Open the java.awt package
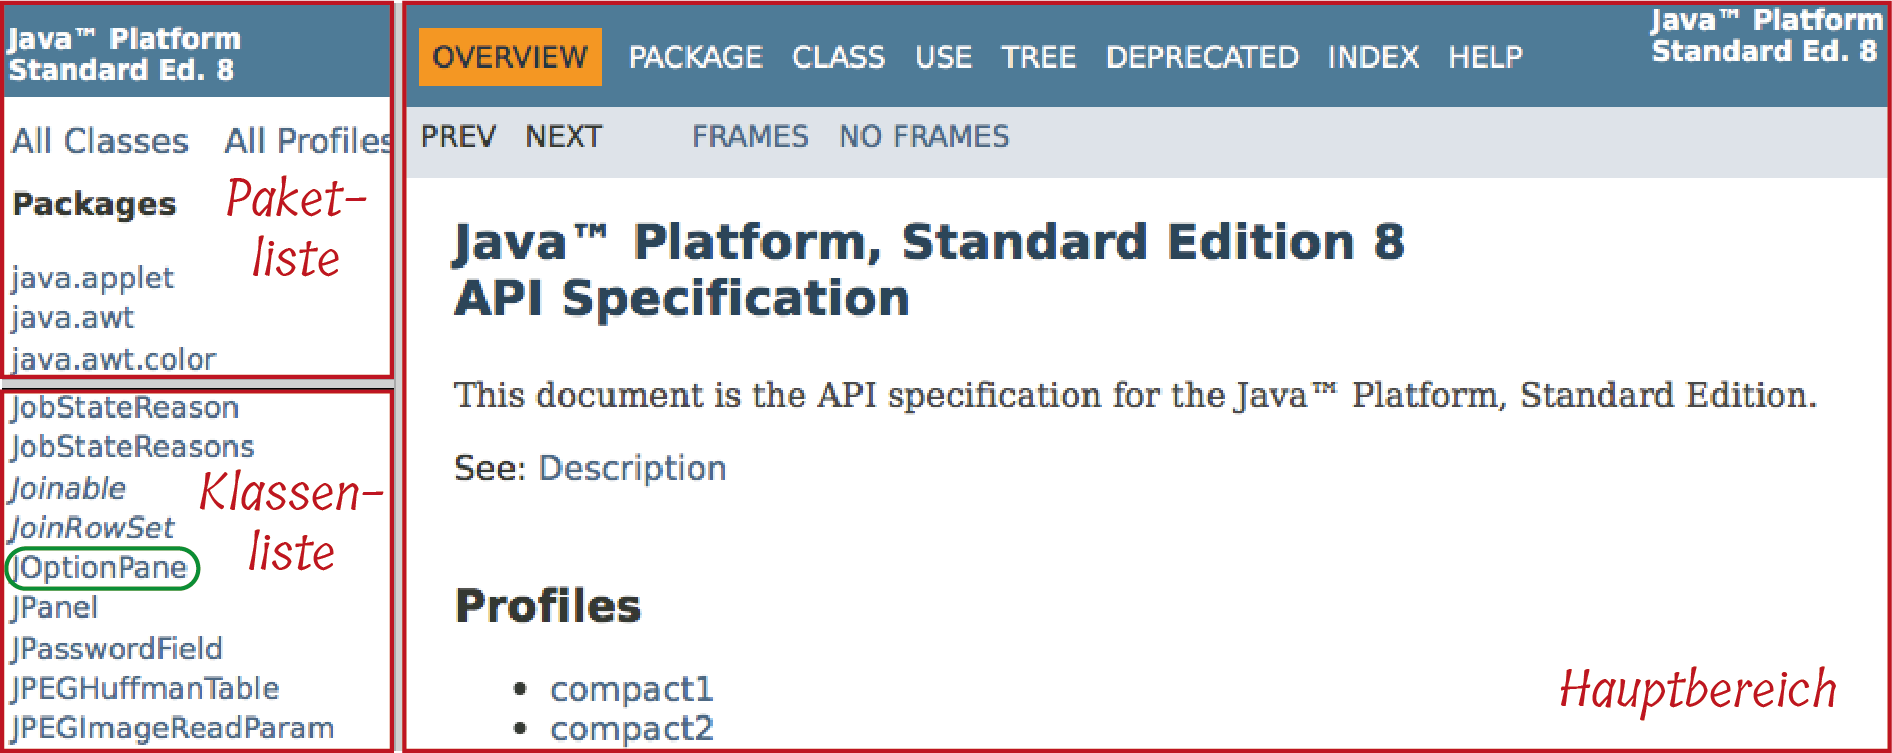This screenshot has height=753, width=1892. tap(72, 318)
